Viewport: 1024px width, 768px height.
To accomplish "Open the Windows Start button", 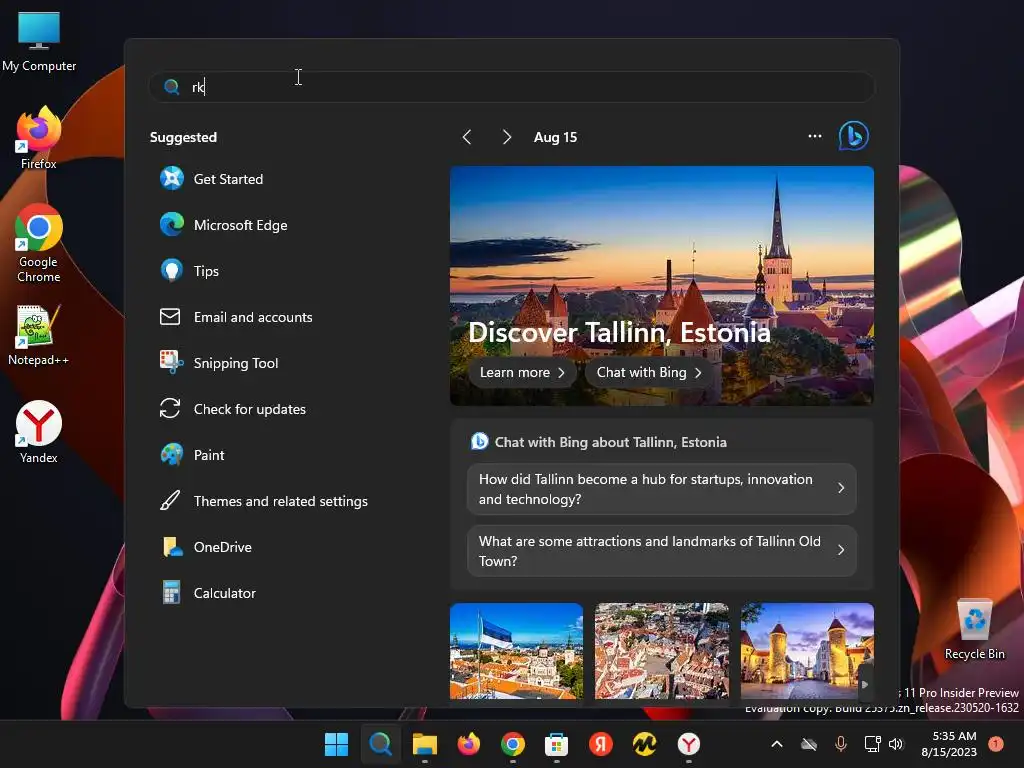I will coord(336,744).
